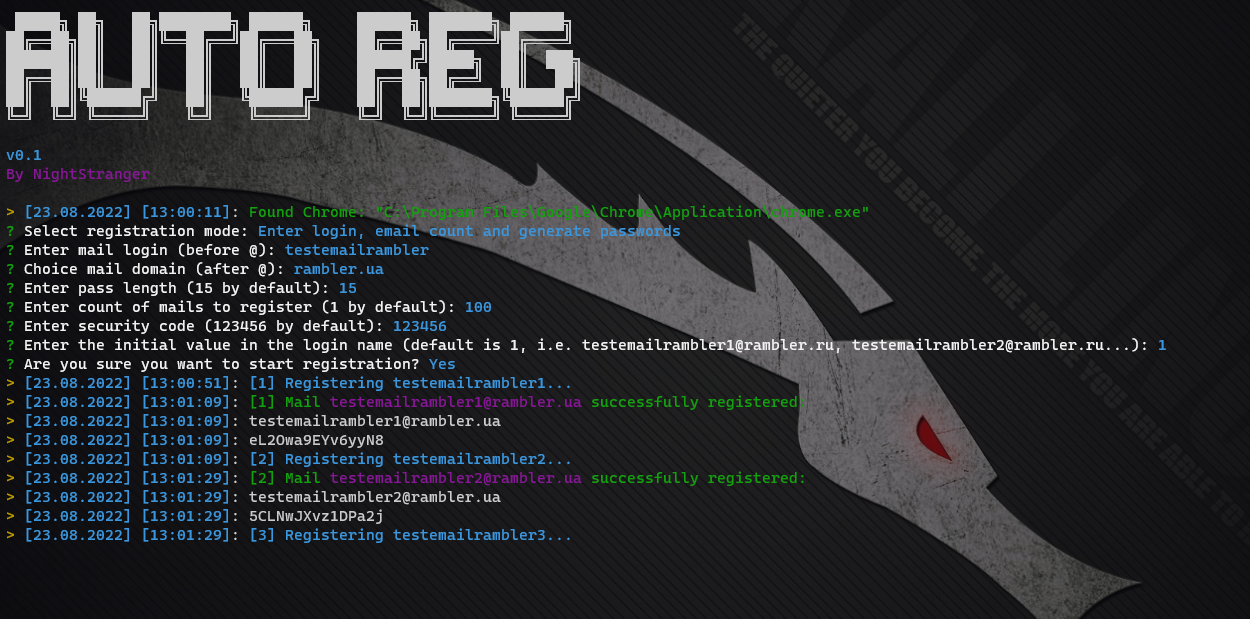Click the security code value 123456
This screenshot has width=1250, height=619.
(x=420, y=326)
